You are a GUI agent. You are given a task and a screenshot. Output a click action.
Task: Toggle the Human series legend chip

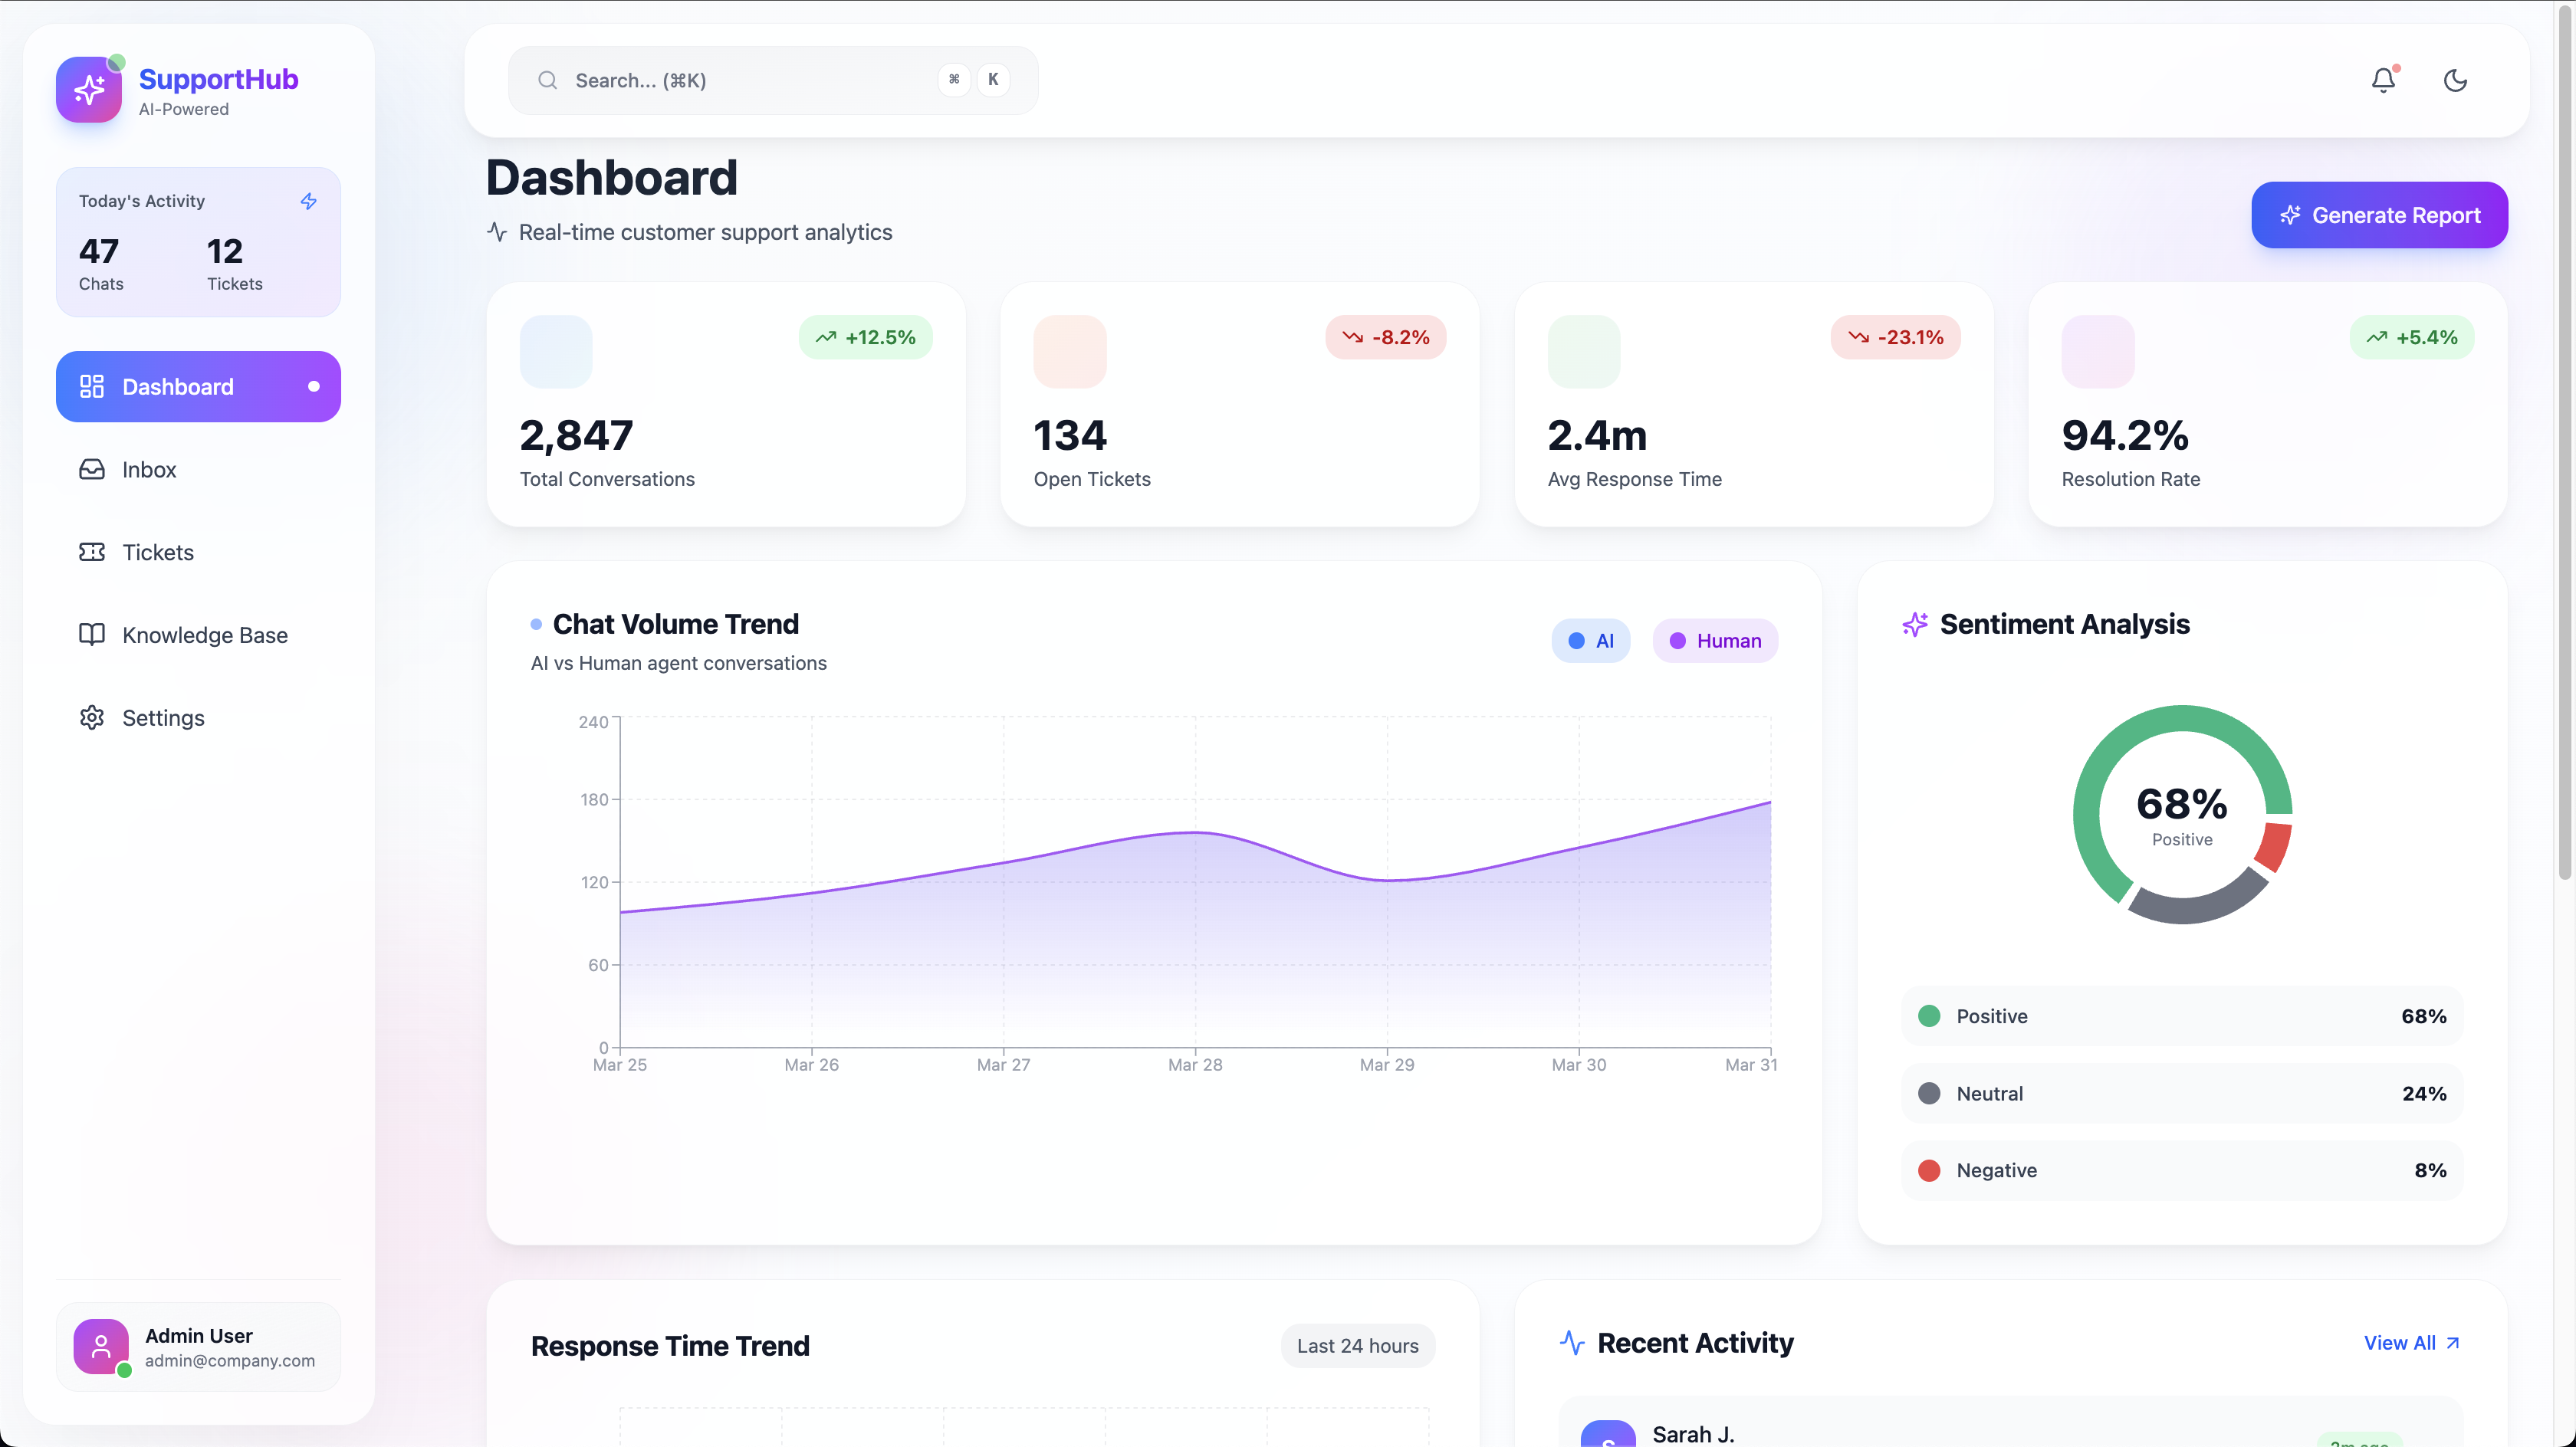(1715, 641)
